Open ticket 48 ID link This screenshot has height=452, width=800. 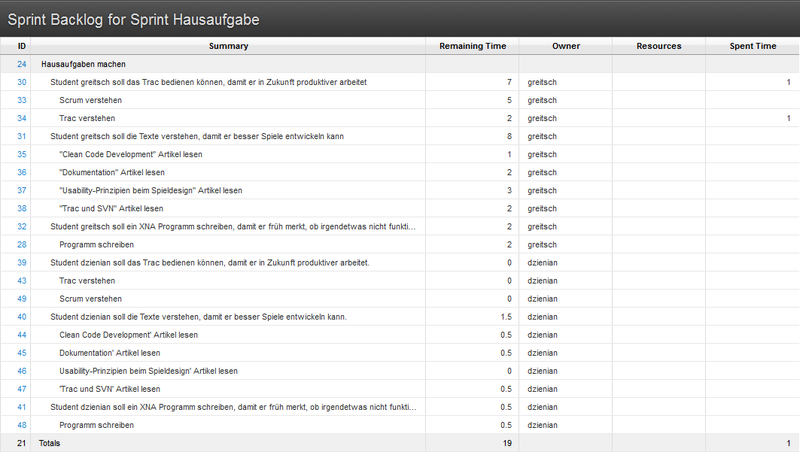21,425
